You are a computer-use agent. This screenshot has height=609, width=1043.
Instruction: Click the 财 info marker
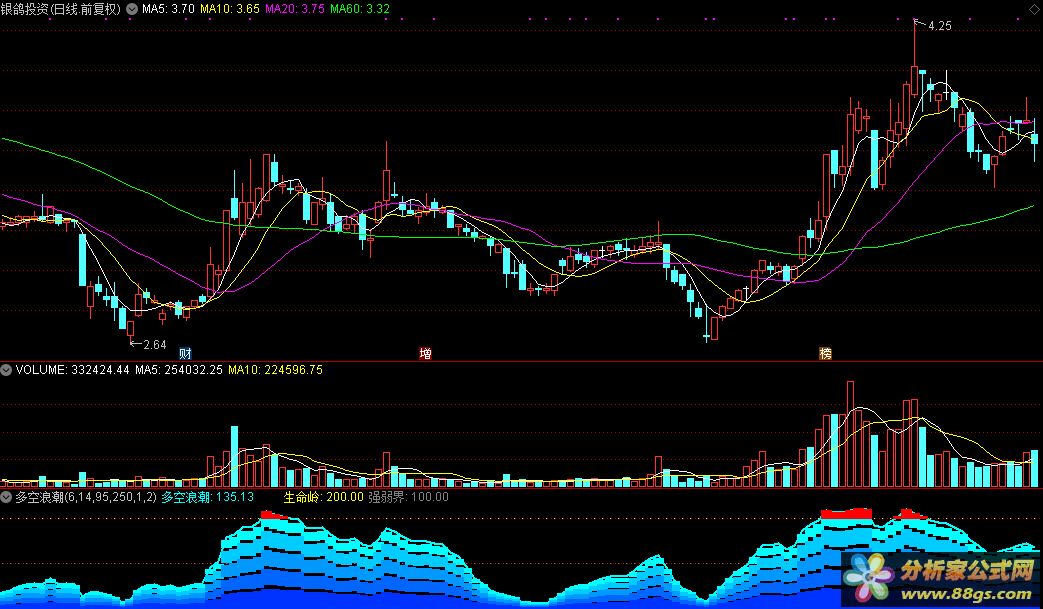[x=186, y=353]
